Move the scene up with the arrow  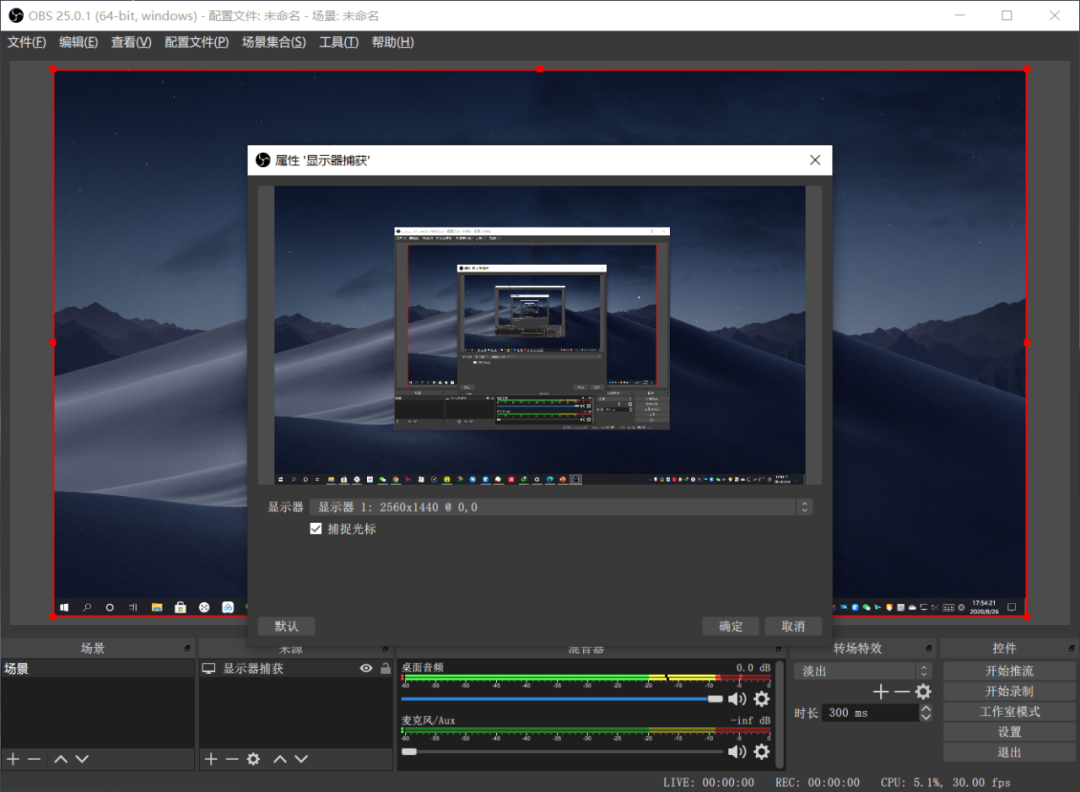click(x=61, y=759)
